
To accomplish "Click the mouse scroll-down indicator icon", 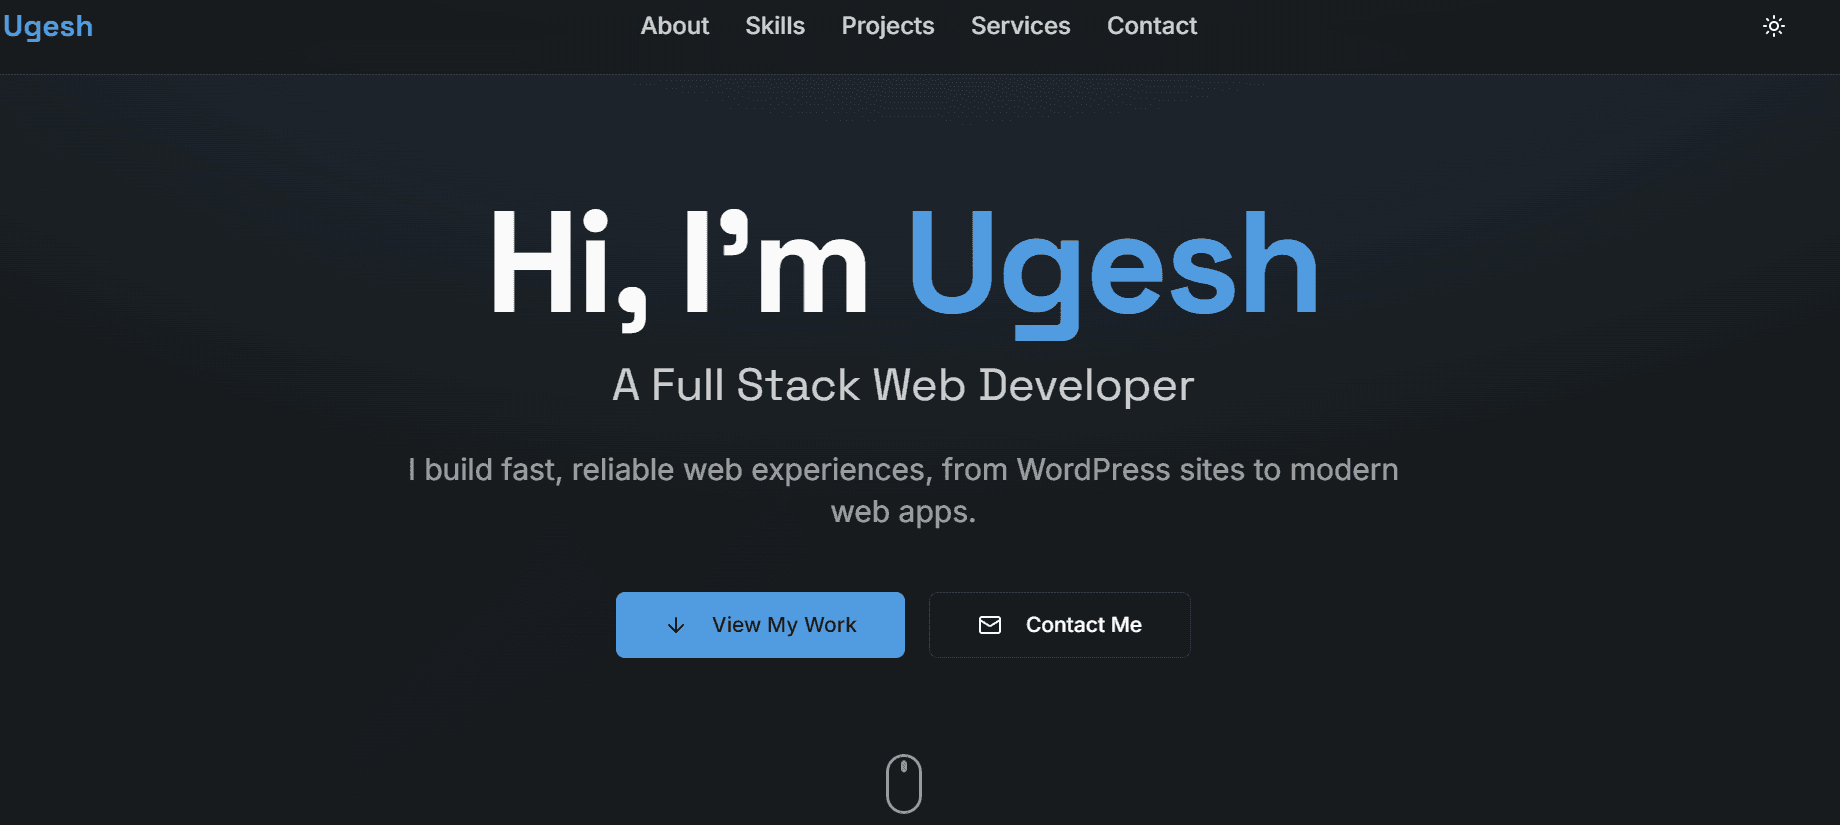I will pos(904,783).
